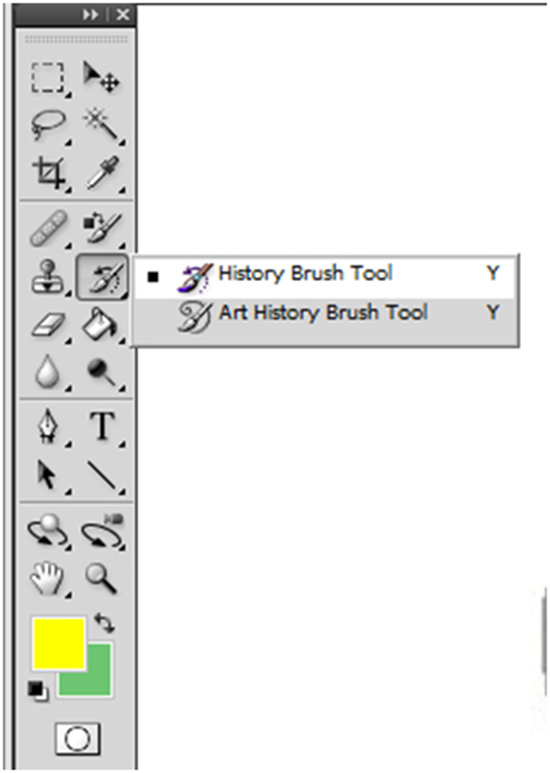Reset default black and white colors
The width and height of the screenshot is (550, 773).
click(x=38, y=691)
